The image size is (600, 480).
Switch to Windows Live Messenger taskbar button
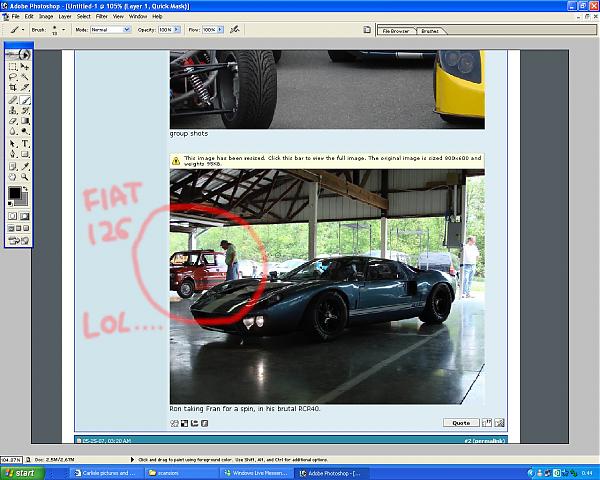pos(256,473)
